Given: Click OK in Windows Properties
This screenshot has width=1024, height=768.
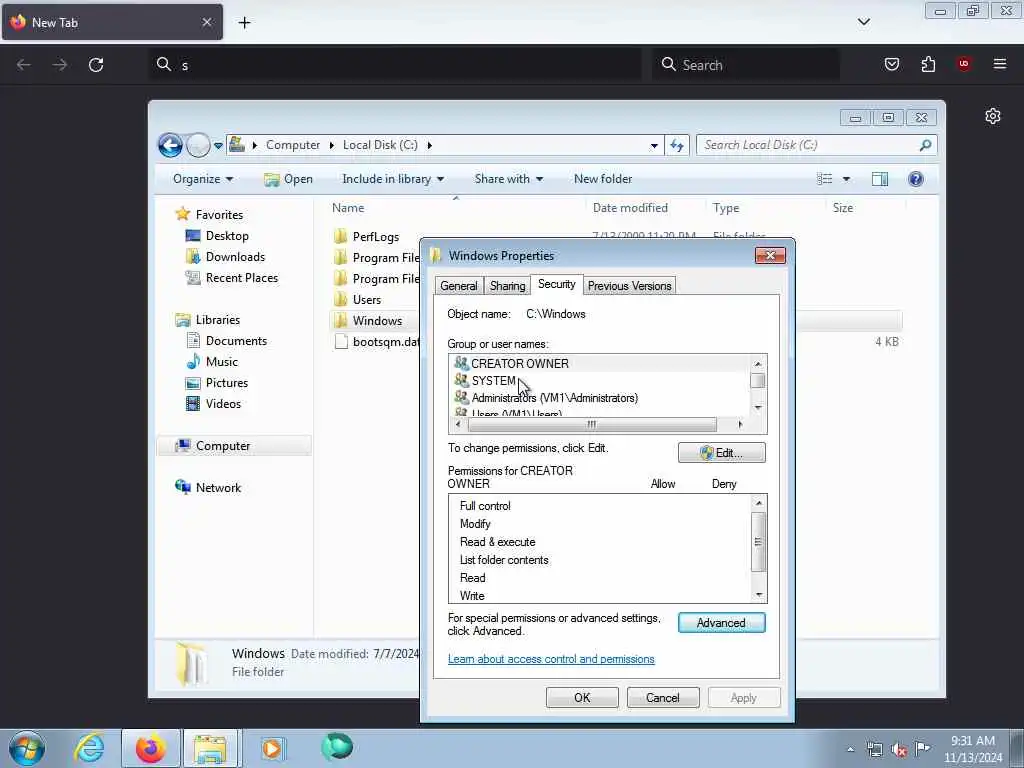Looking at the screenshot, I should [582, 697].
